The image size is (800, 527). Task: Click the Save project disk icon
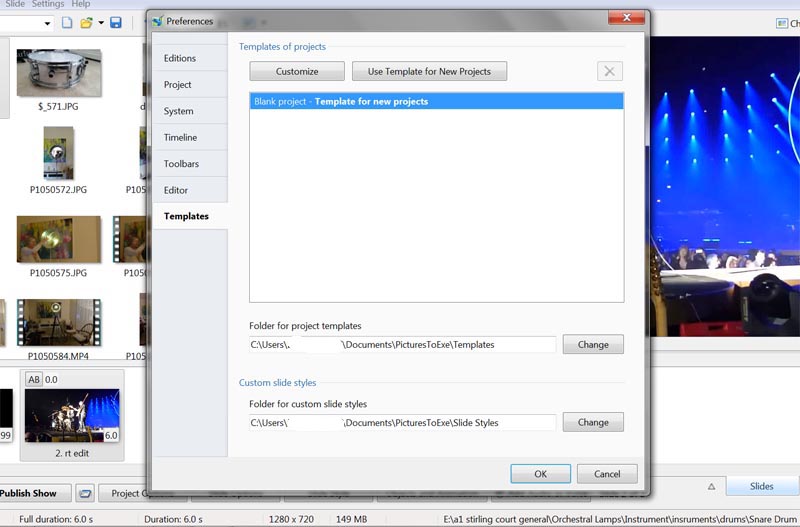point(116,23)
